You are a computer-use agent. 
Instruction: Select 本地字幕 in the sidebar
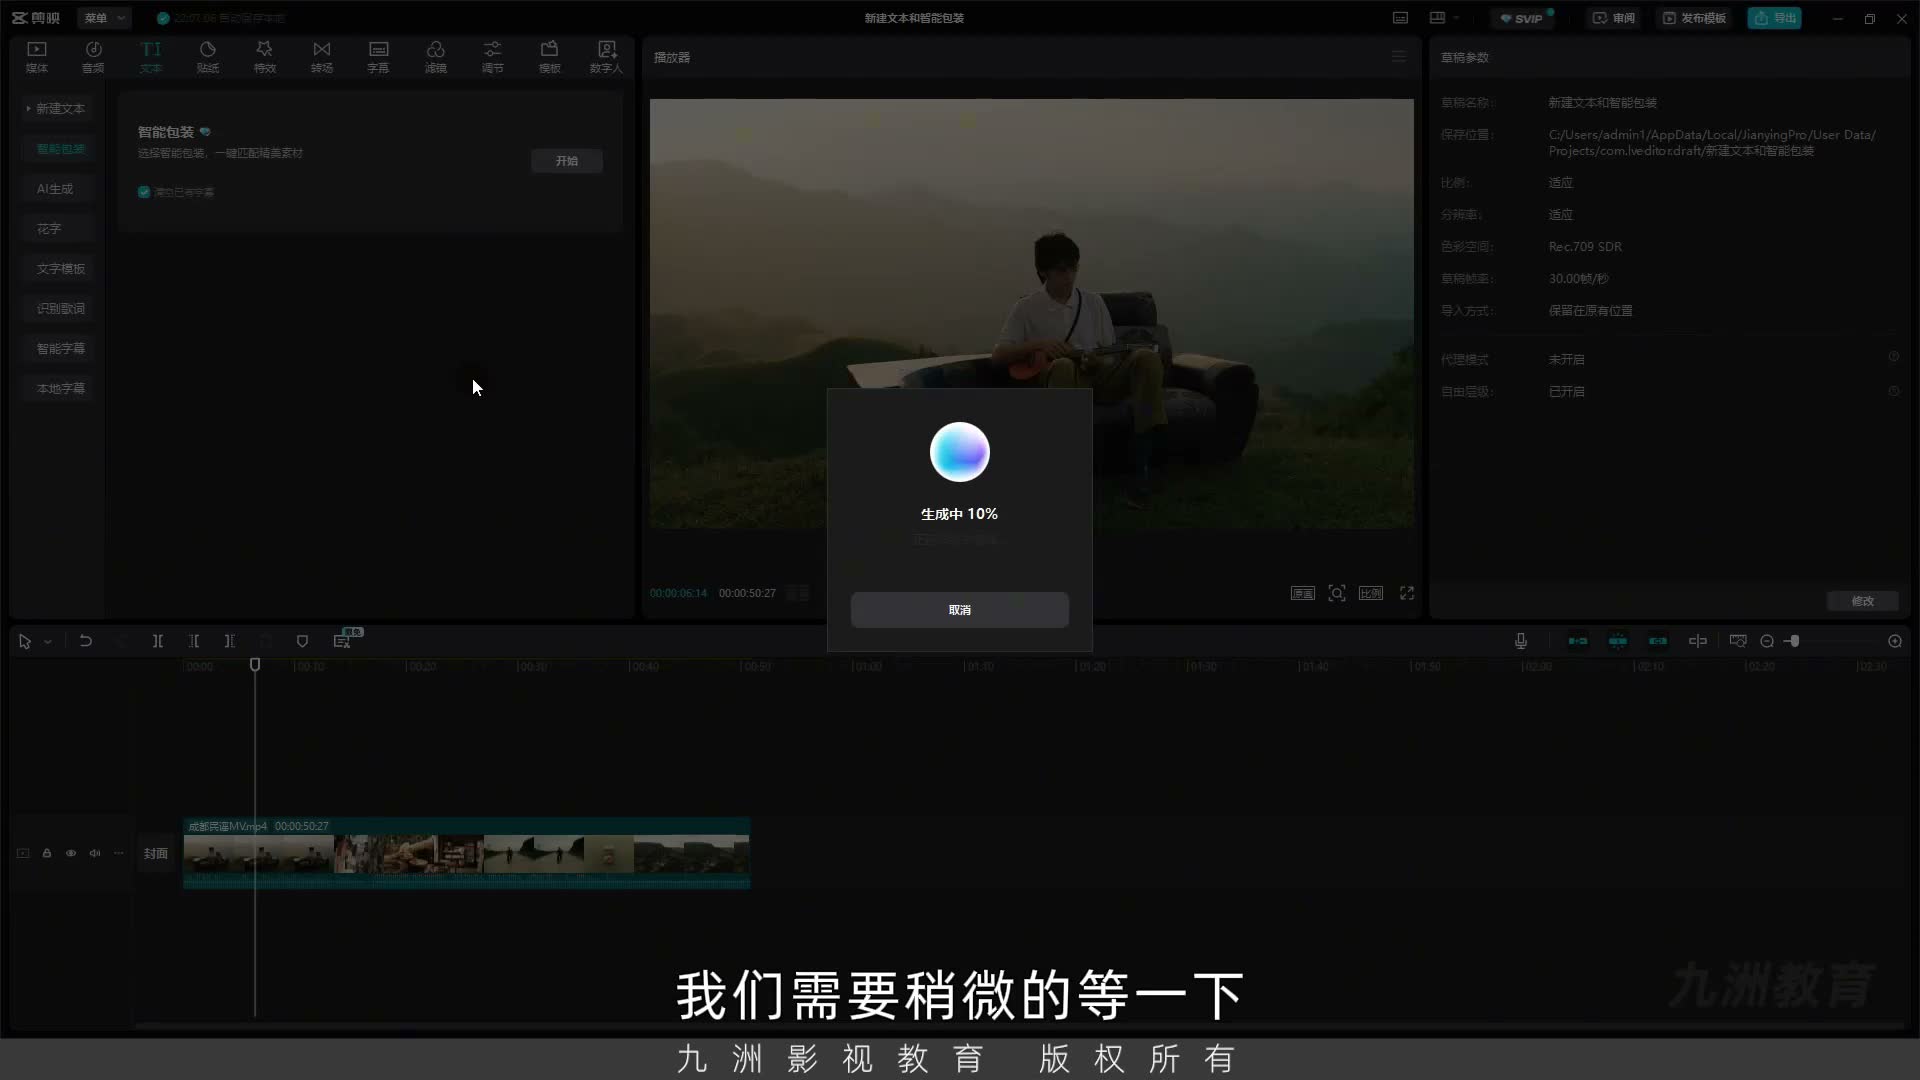(60, 388)
